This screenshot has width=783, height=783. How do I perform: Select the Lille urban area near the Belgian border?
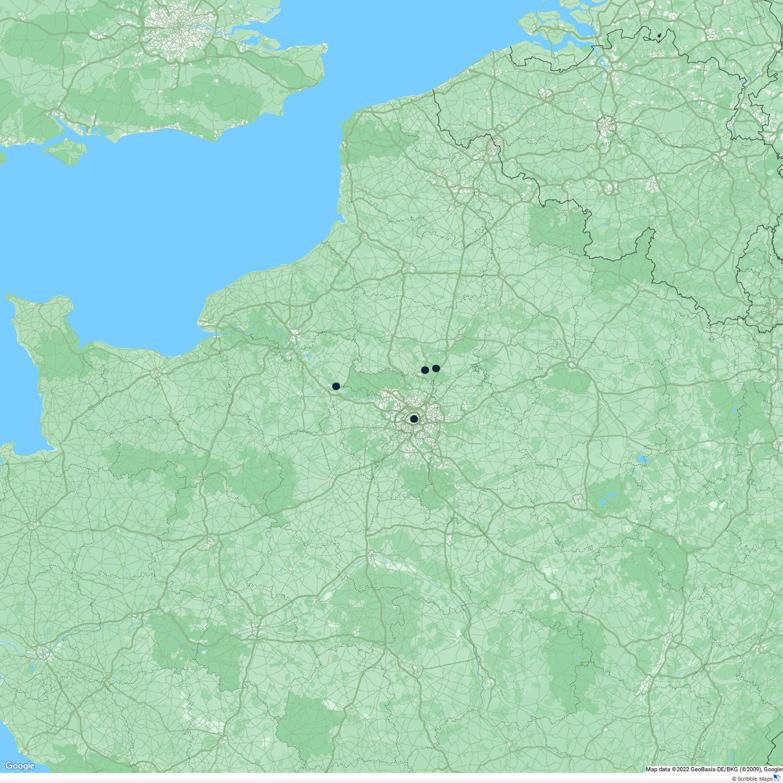point(492,147)
